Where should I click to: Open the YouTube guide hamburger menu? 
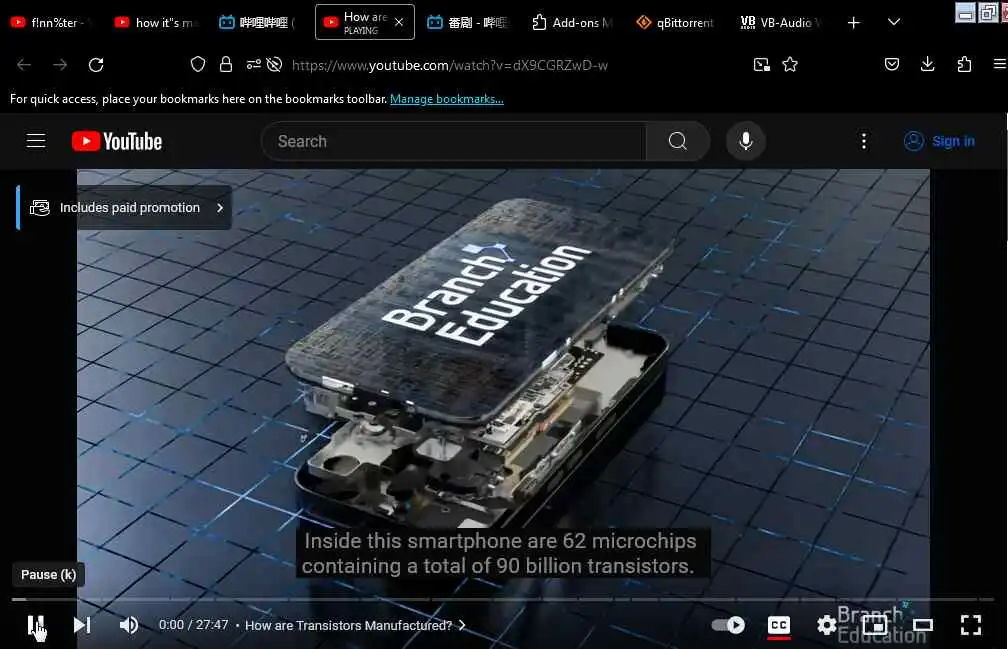click(36, 141)
